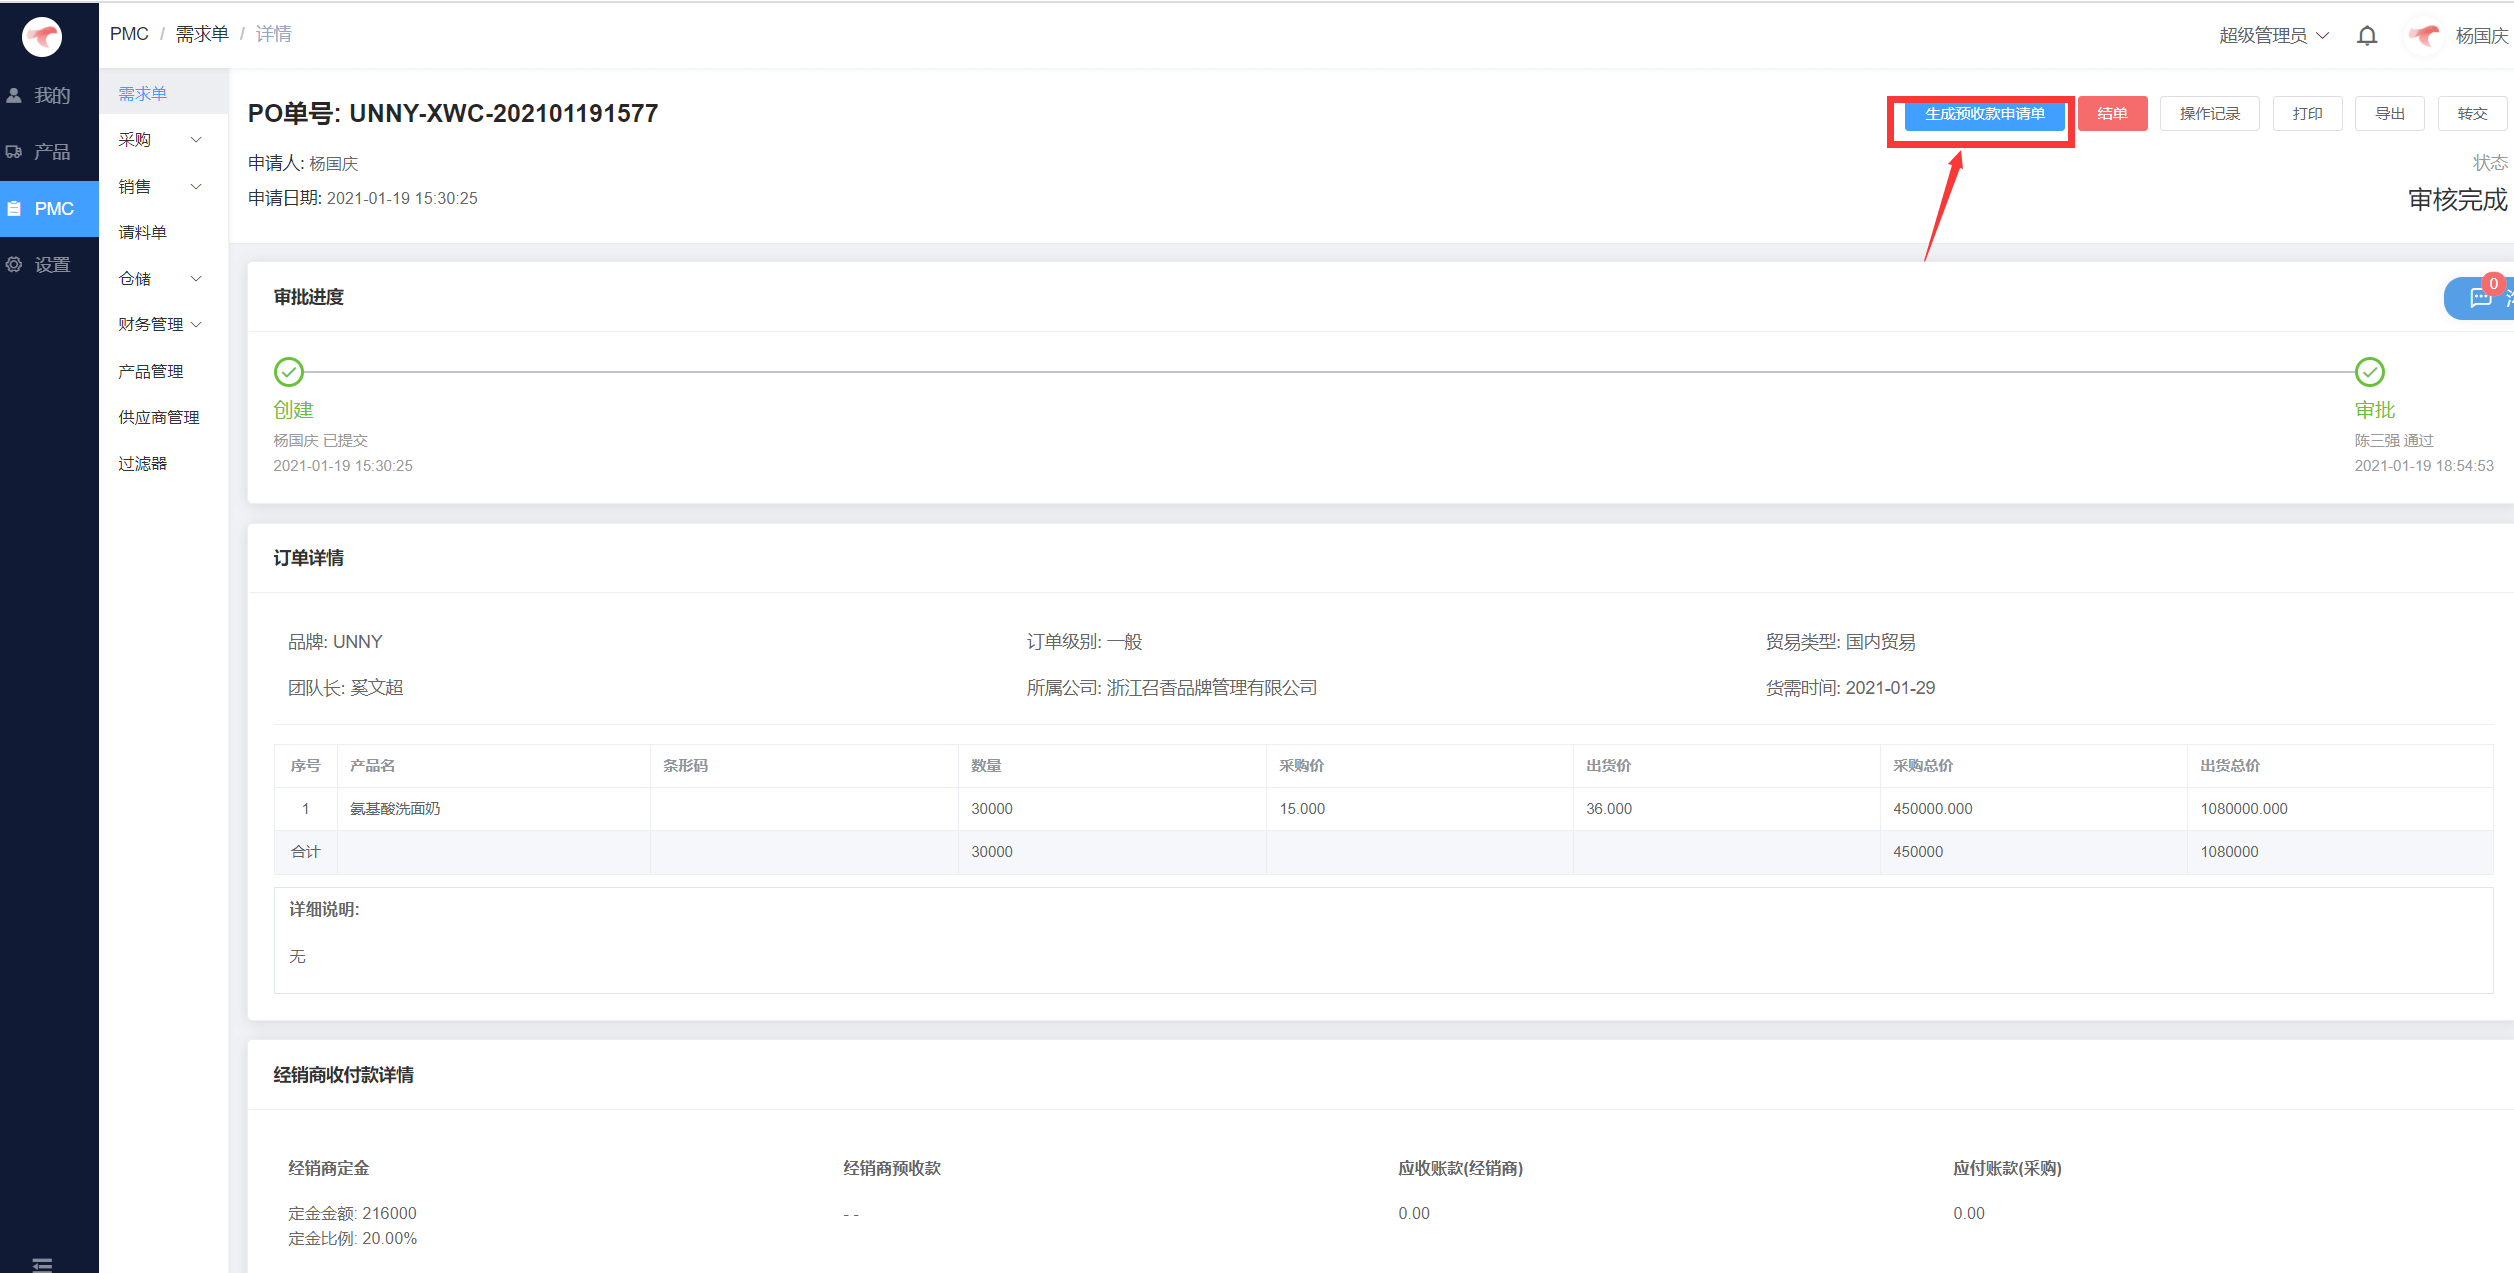Open 请料单 menu item
The width and height of the screenshot is (2514, 1273).
(143, 232)
